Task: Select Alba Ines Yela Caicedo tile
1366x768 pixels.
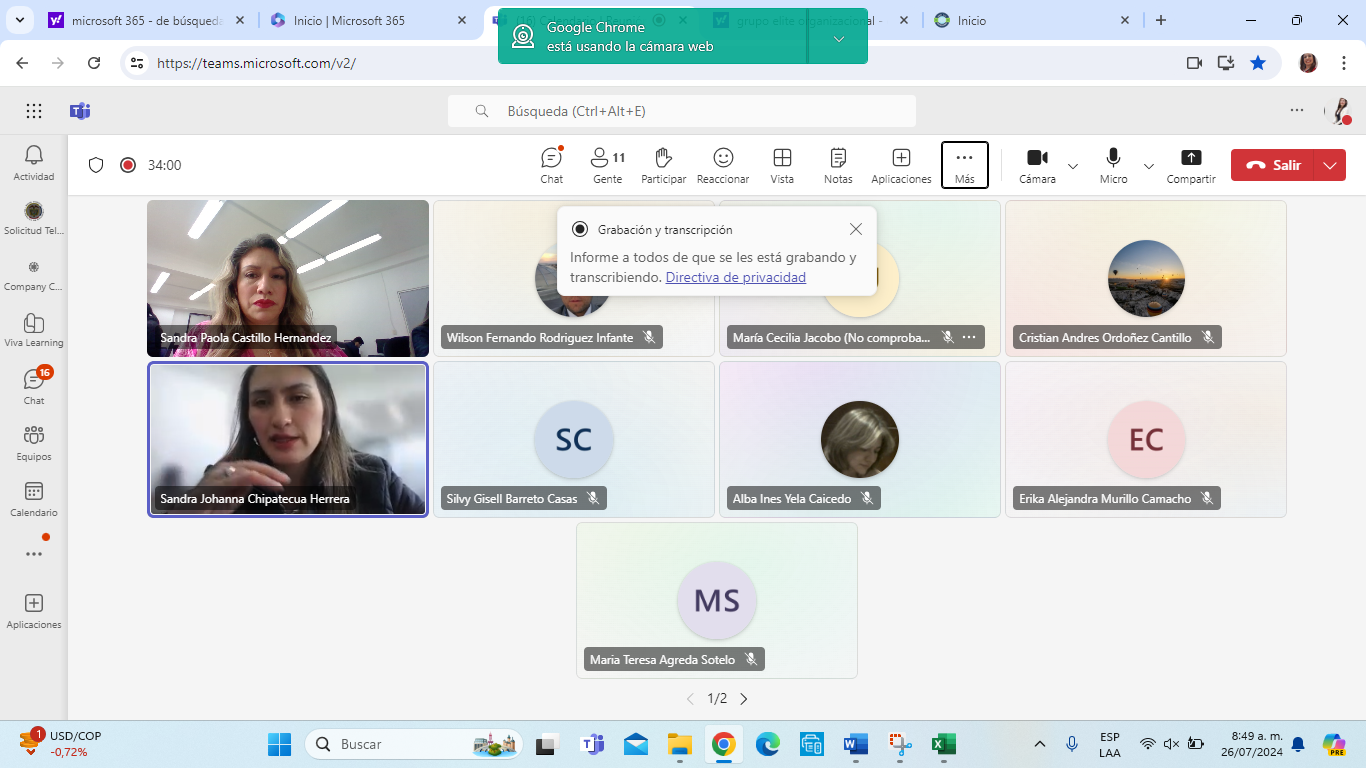Action: point(860,439)
